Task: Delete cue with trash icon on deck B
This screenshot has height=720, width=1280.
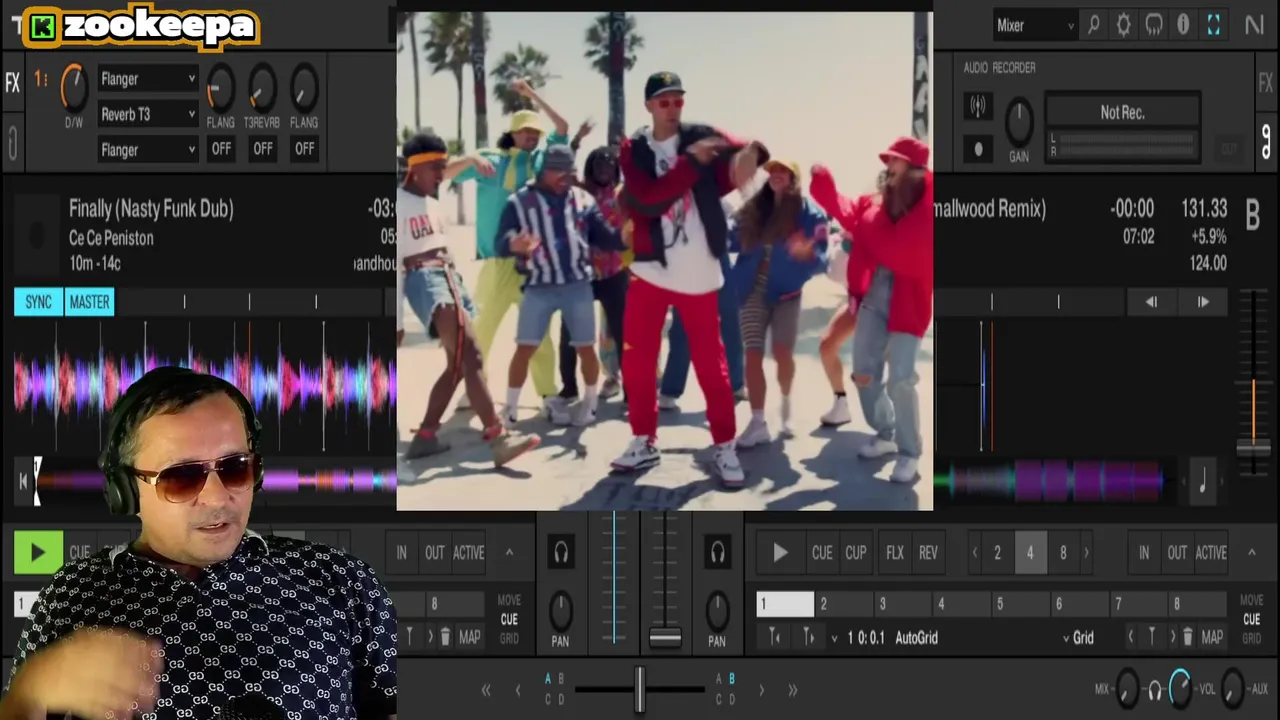Action: (1188, 637)
